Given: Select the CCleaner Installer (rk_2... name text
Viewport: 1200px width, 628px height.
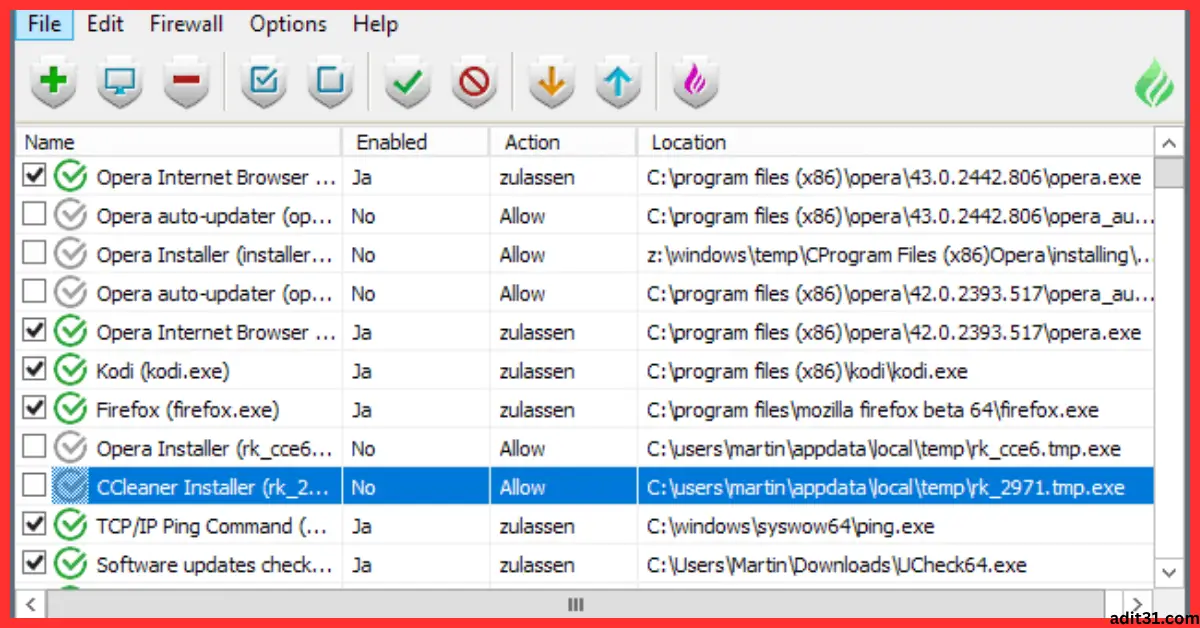Looking at the screenshot, I should coord(214,487).
